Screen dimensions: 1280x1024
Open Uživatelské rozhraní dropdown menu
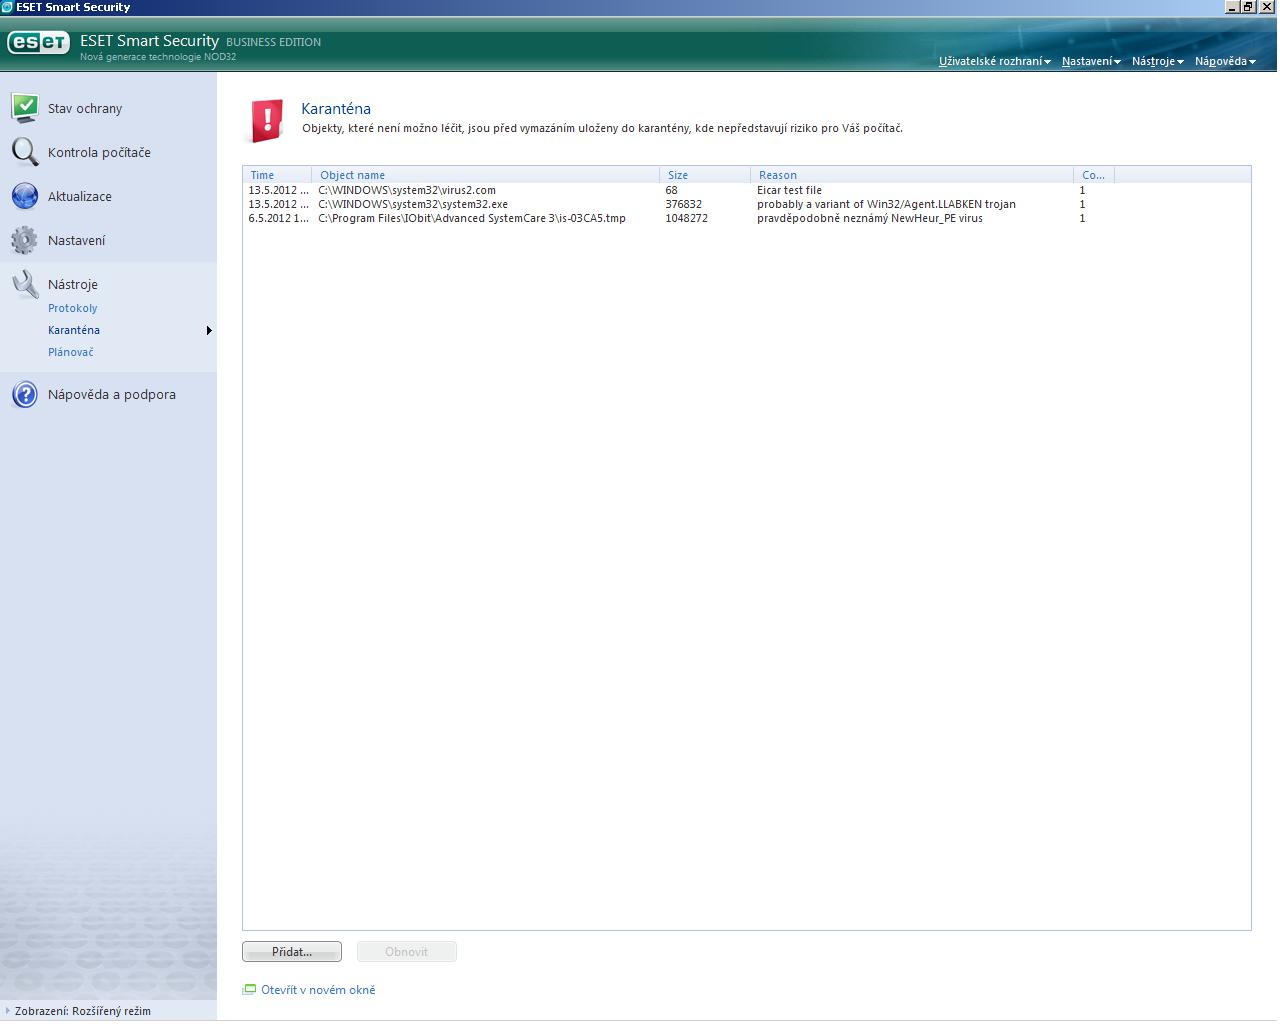click(x=994, y=61)
